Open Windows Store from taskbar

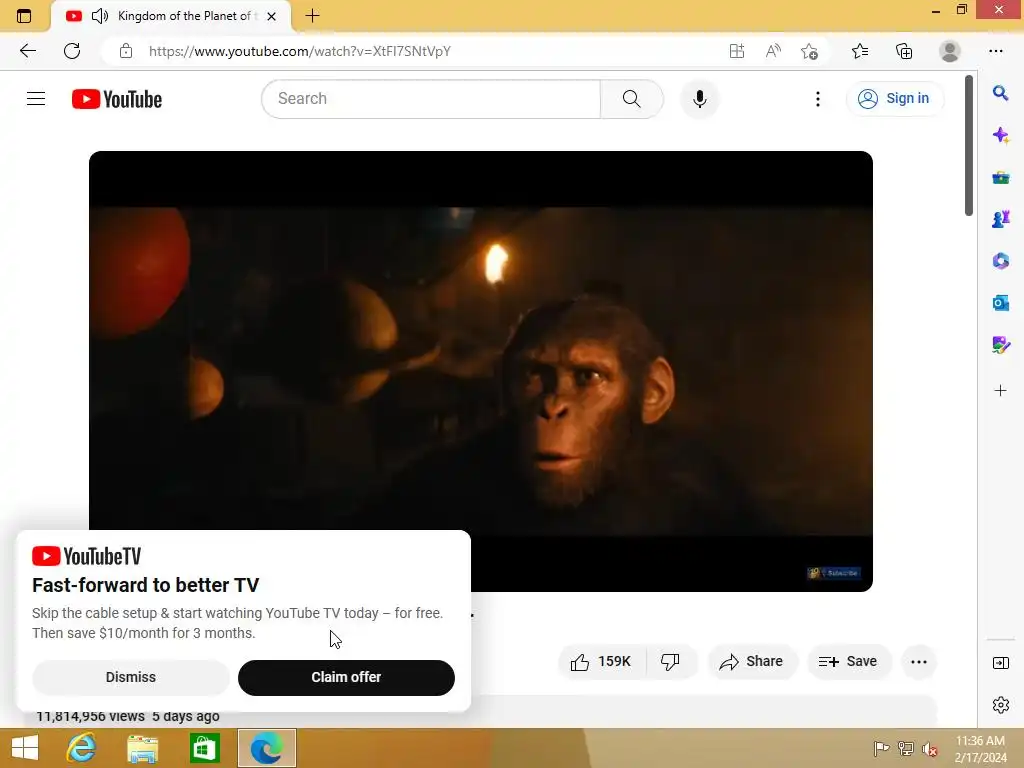pyautogui.click(x=204, y=748)
